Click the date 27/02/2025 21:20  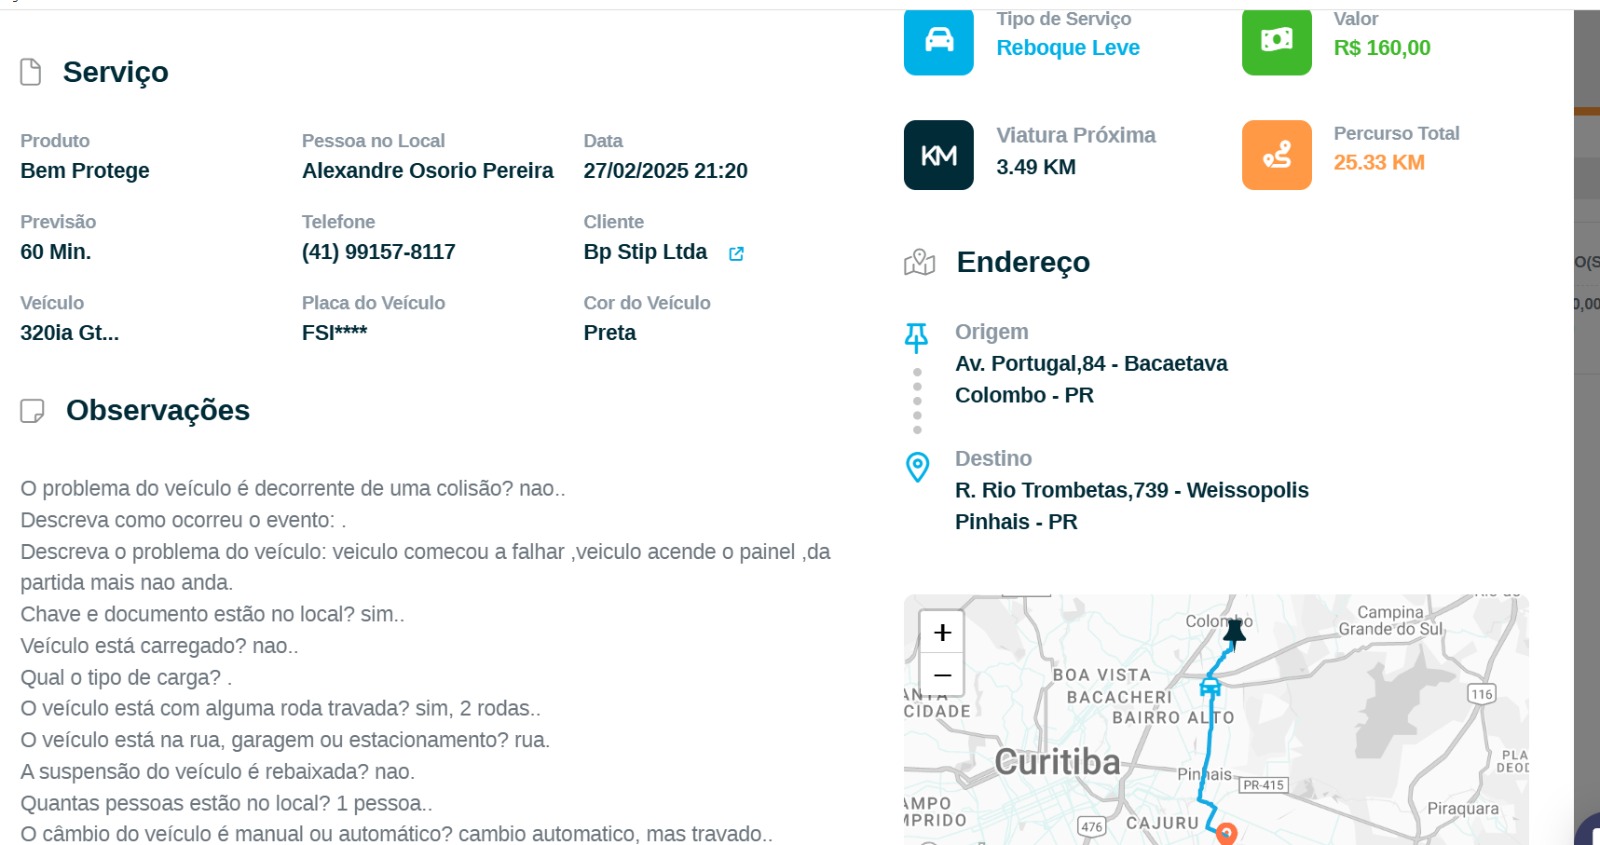(x=666, y=171)
